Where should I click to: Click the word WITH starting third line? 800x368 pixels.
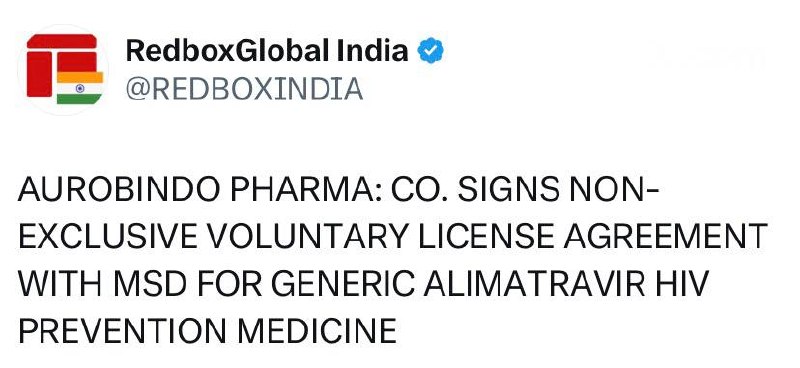61,285
